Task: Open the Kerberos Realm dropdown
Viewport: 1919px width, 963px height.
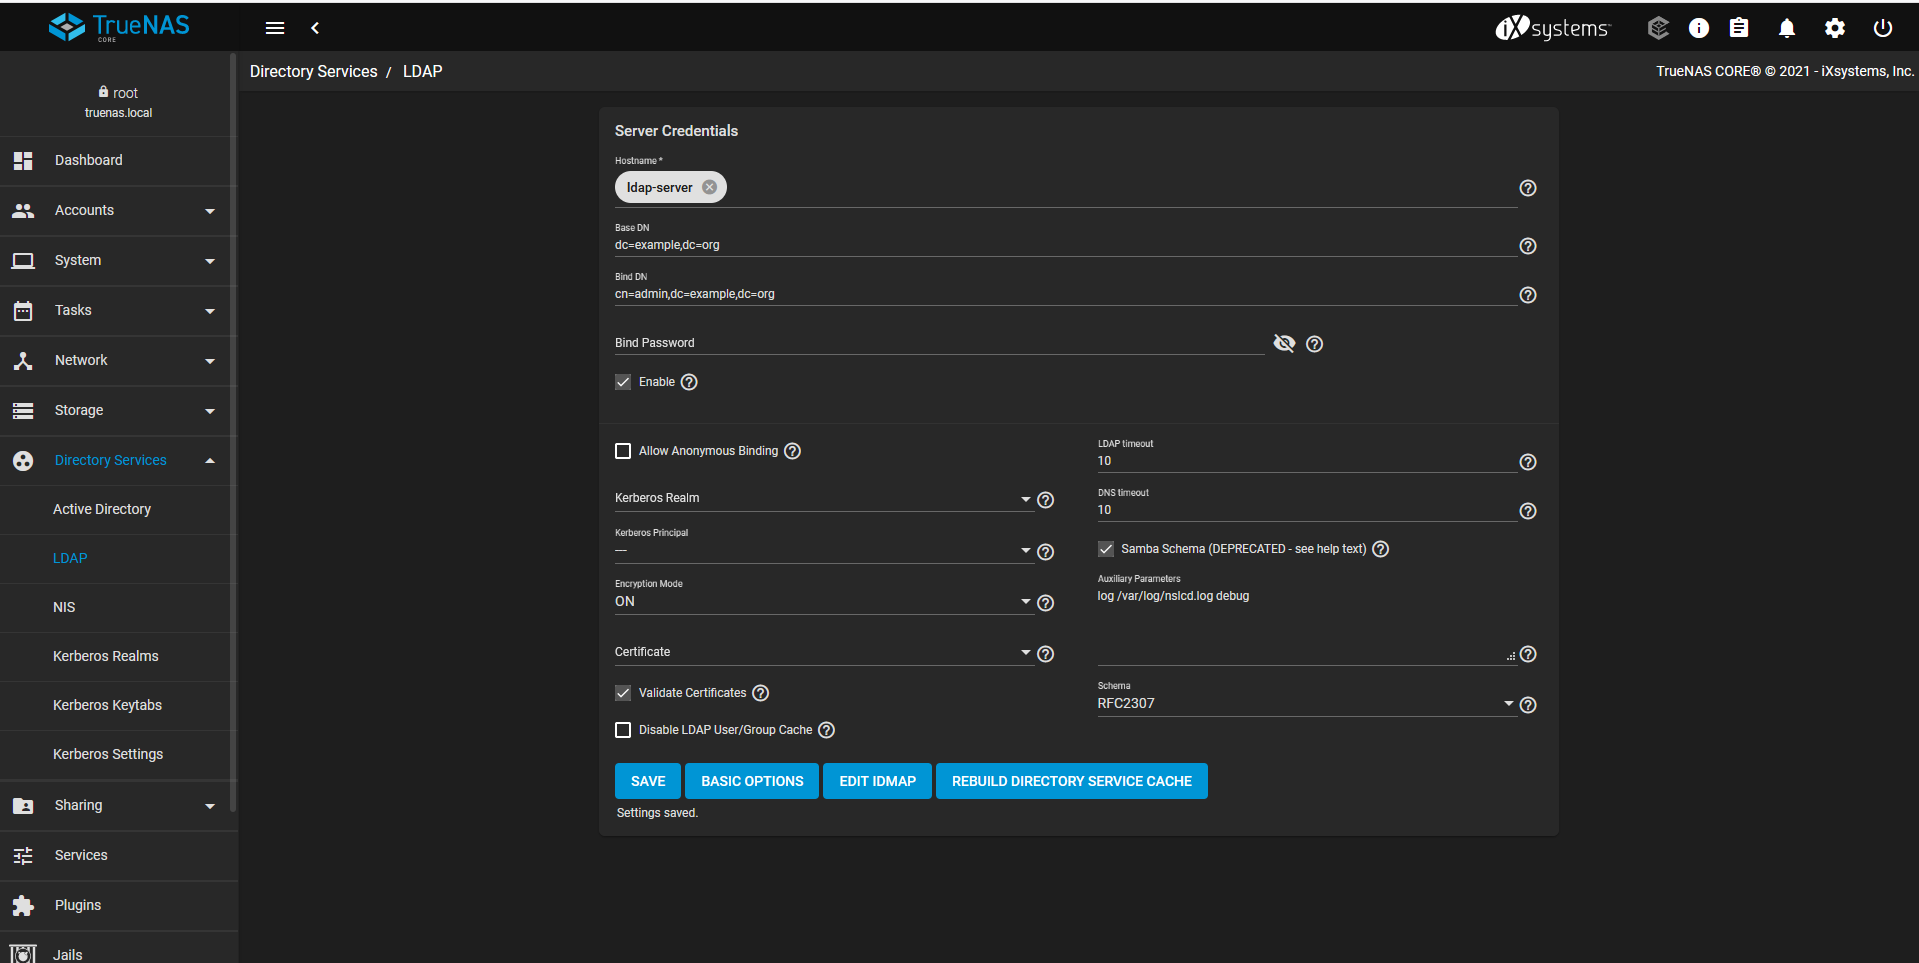Action: pyautogui.click(x=823, y=498)
